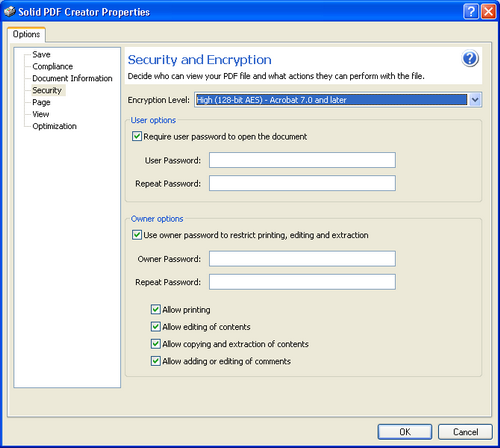Click the Encryption Level label

tap(159, 100)
